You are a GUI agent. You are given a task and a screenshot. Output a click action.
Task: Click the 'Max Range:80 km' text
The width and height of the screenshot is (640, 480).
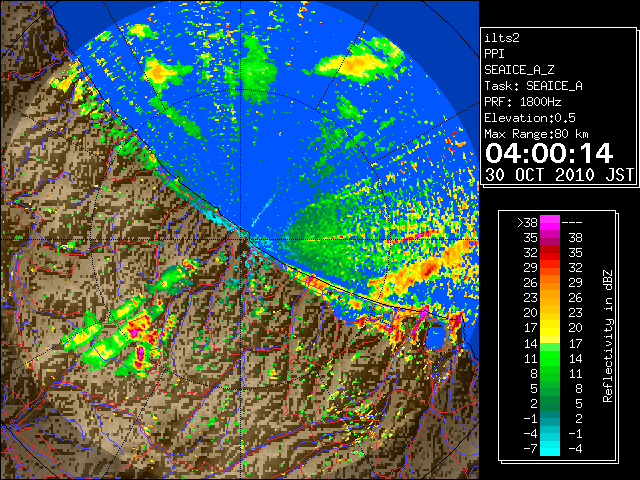pos(536,134)
